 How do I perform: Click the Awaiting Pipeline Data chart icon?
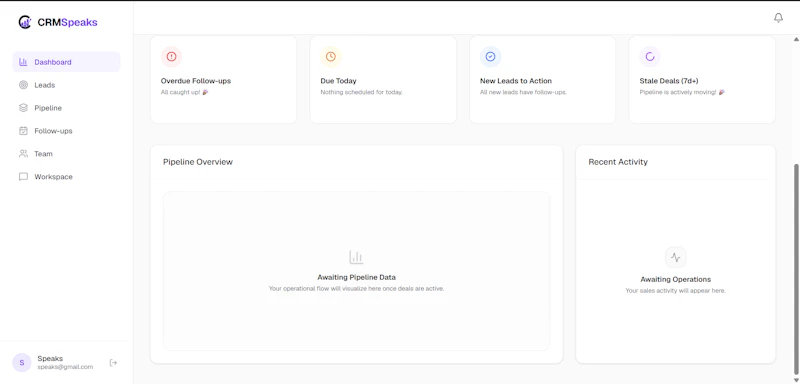[356, 257]
